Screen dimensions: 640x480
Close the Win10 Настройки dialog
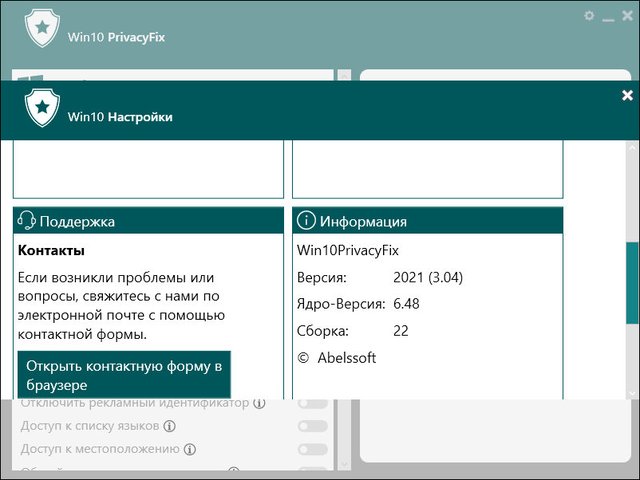coord(627,95)
